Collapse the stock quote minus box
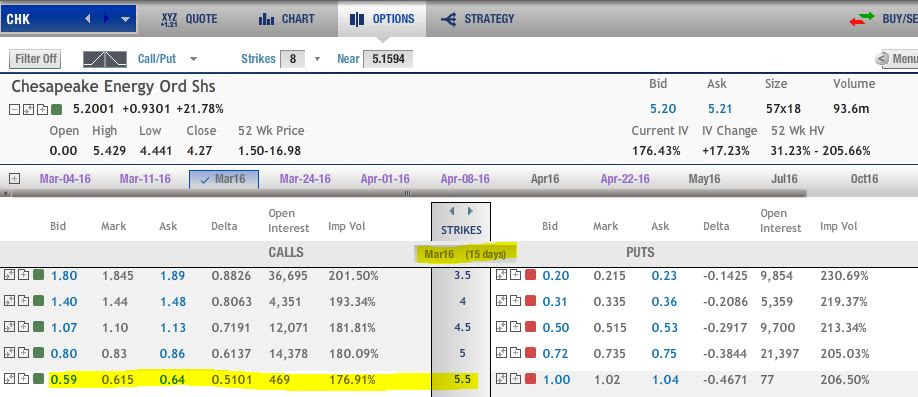This screenshot has width=918, height=397. [x=15, y=109]
